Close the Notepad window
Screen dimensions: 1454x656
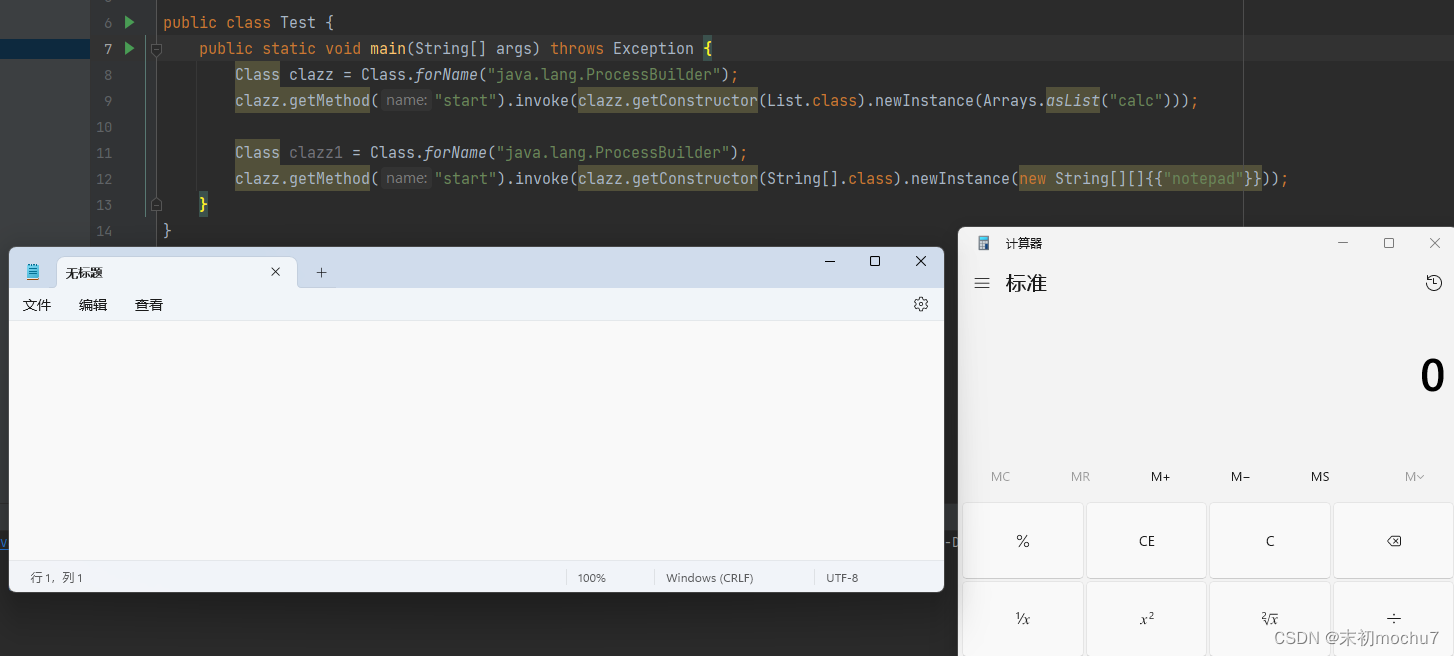tap(921, 261)
